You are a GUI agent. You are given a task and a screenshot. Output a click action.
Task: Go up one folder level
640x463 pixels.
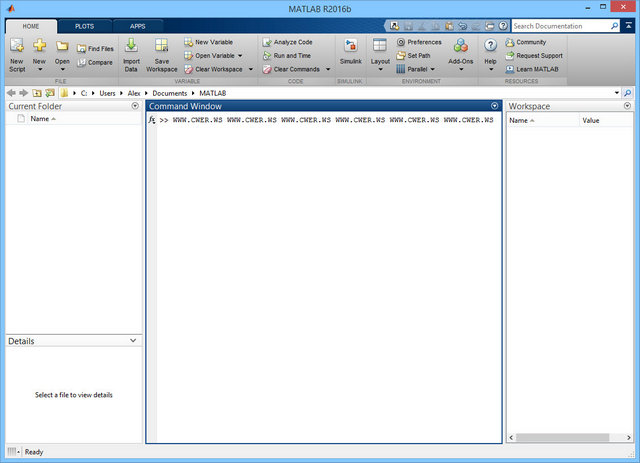(36, 92)
